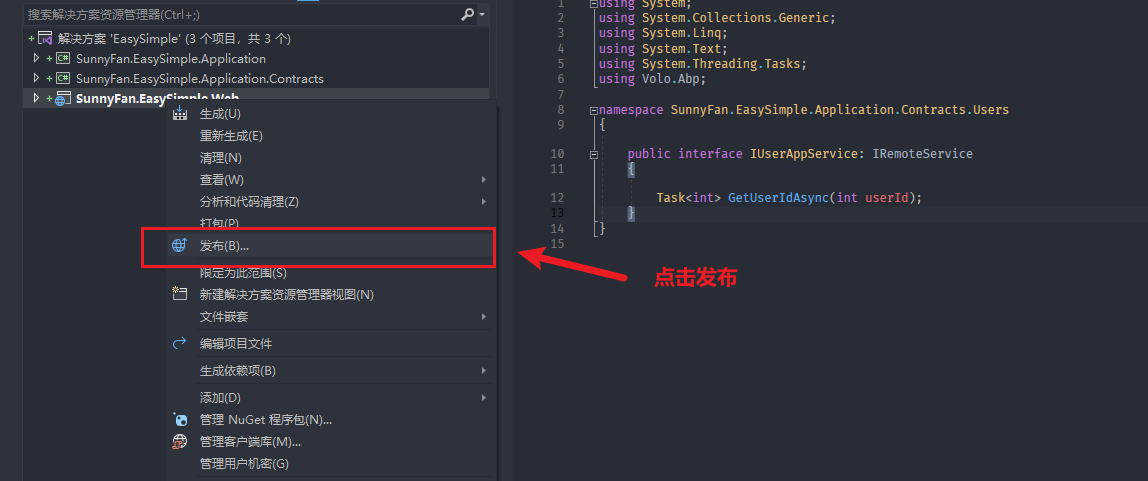Open the 分析和代码清理(Z) submenu

click(x=331, y=201)
